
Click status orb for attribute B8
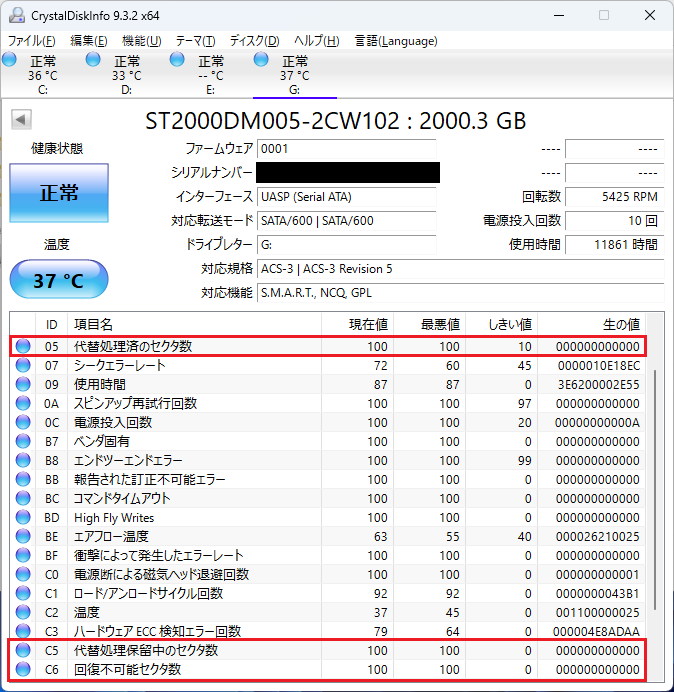[23, 460]
